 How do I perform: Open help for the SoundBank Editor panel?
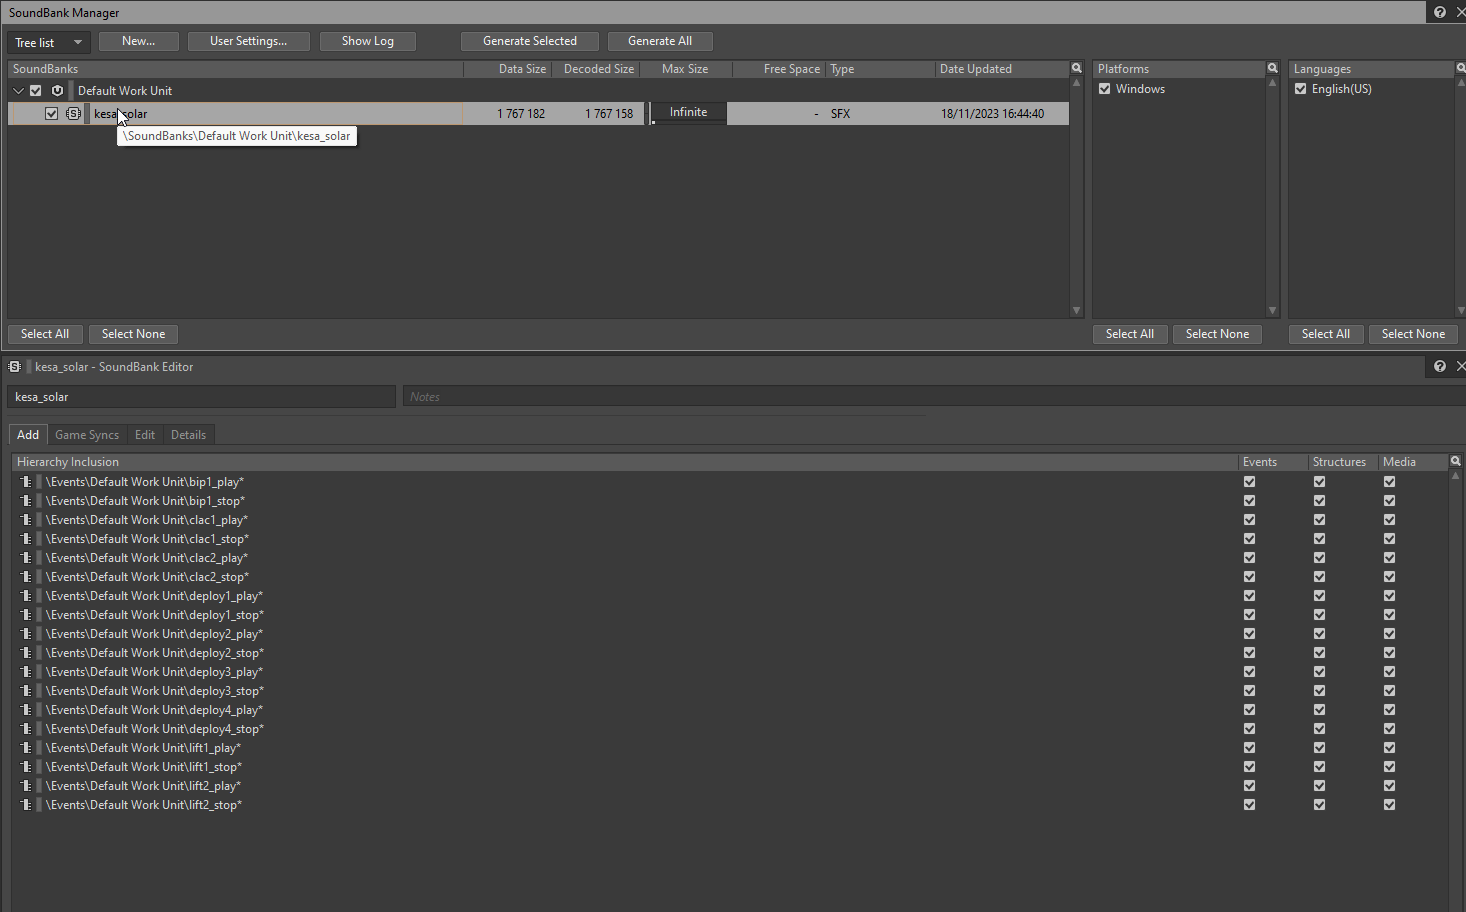[1439, 366]
